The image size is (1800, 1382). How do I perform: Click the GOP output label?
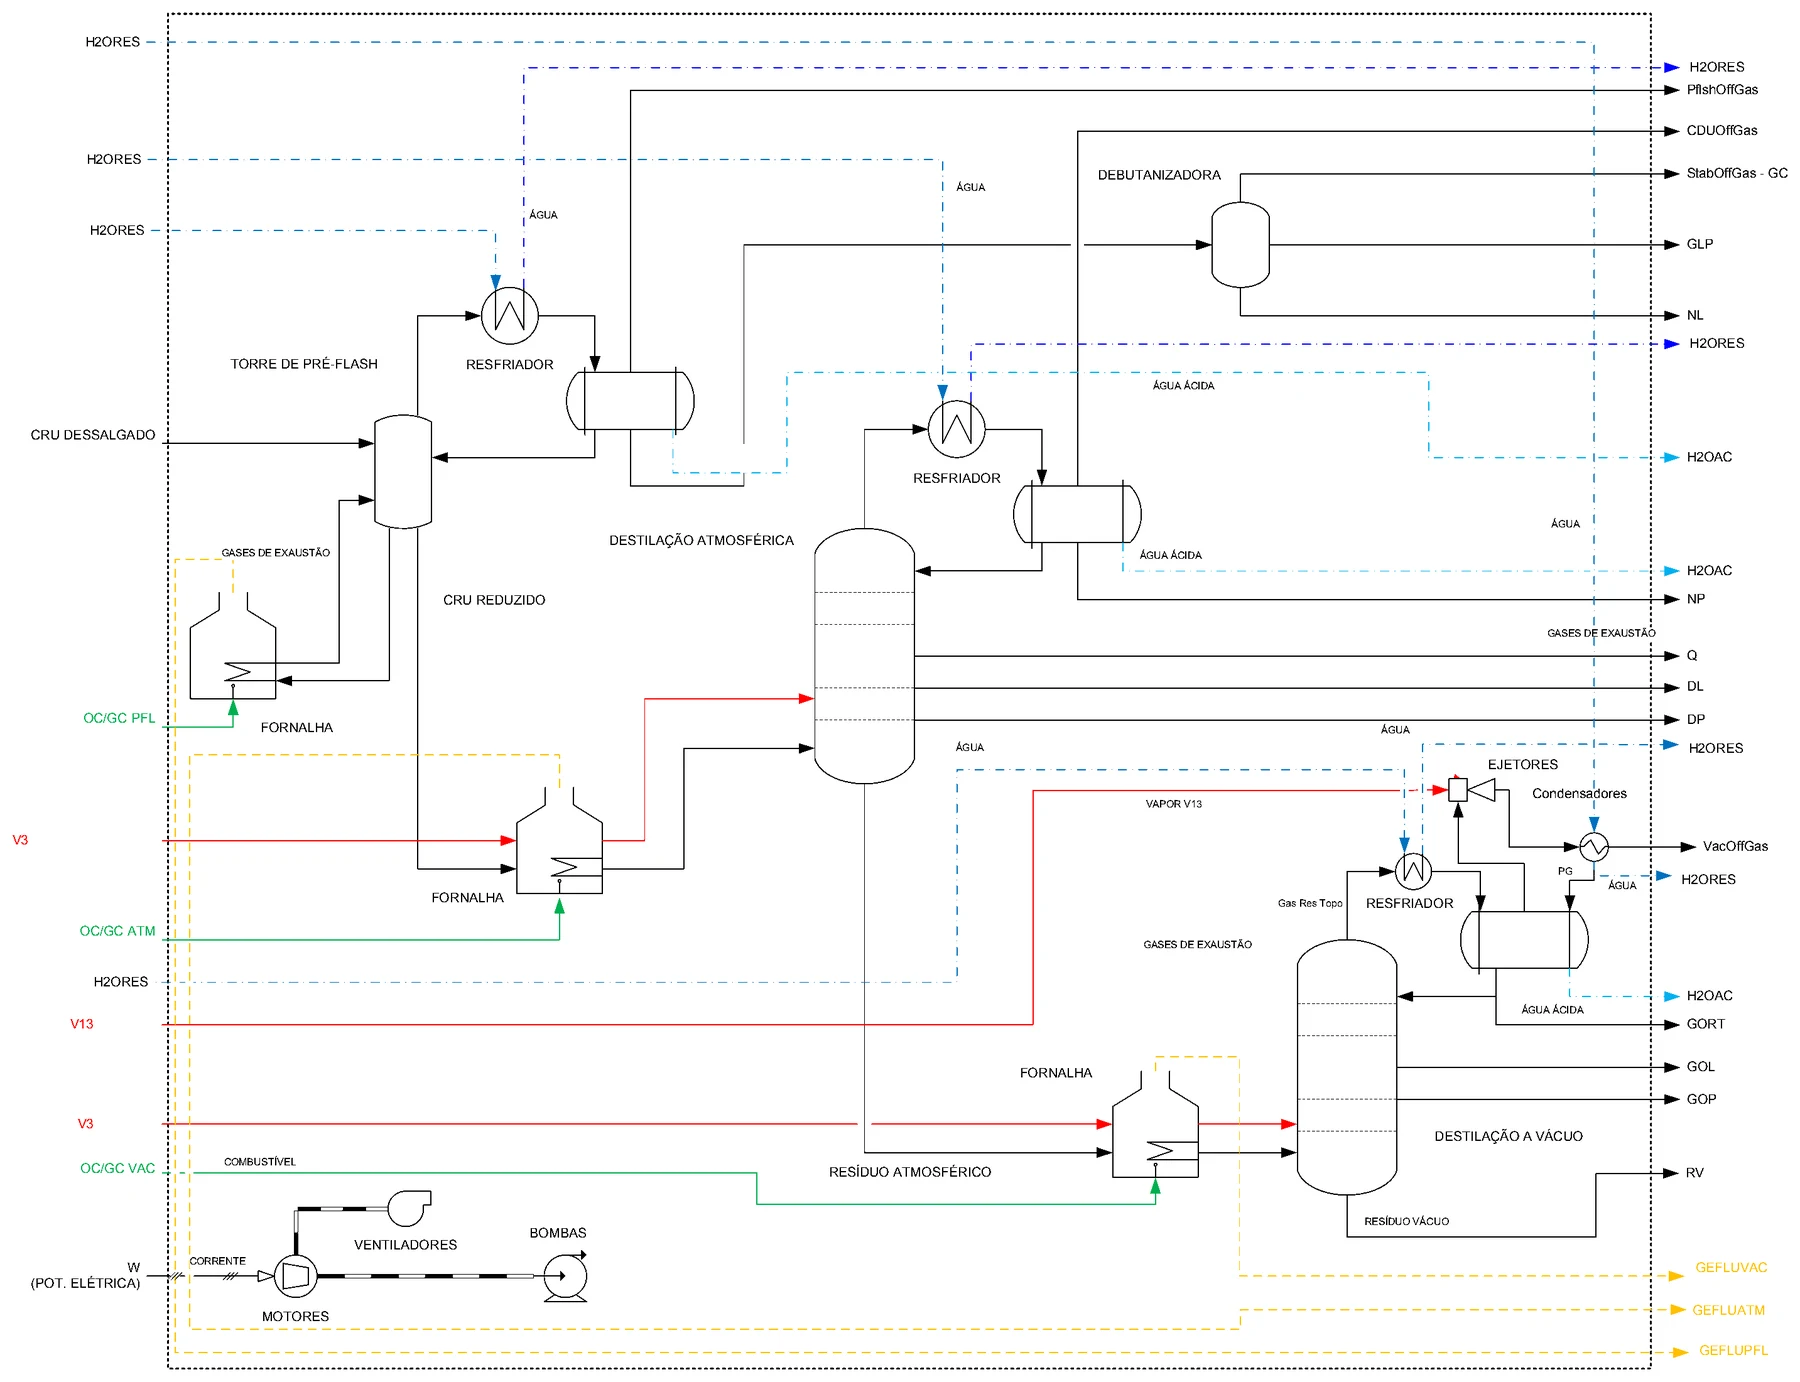[x=1702, y=1099]
